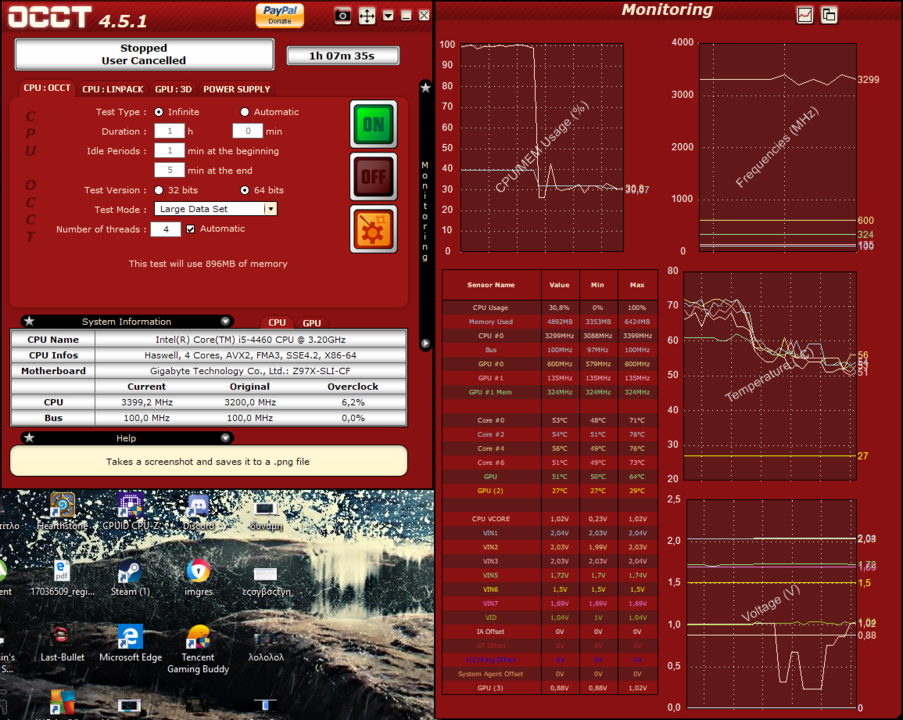The image size is (903, 720).
Task: Open the imgres desktop icon
Action: 198,578
